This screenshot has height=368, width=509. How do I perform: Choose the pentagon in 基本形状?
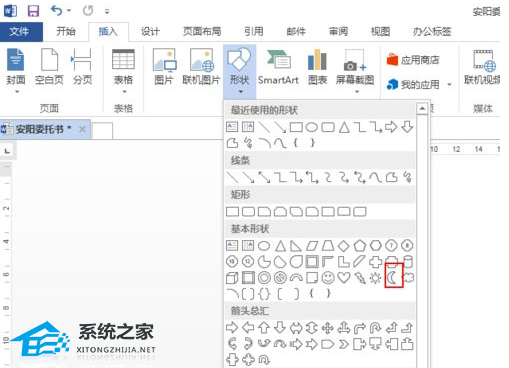[360, 246]
